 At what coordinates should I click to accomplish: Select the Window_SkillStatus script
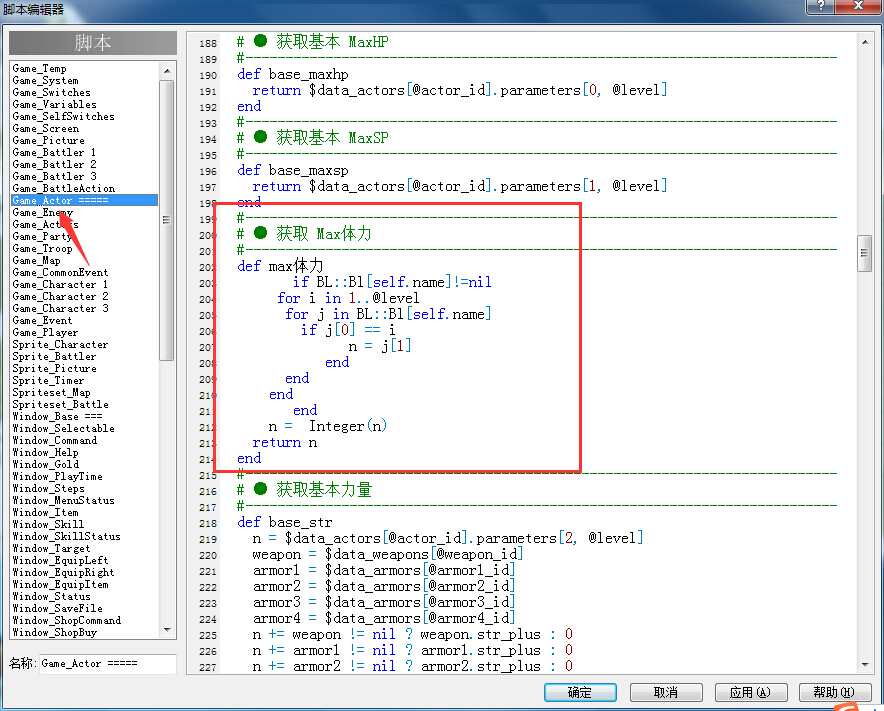(x=67, y=536)
